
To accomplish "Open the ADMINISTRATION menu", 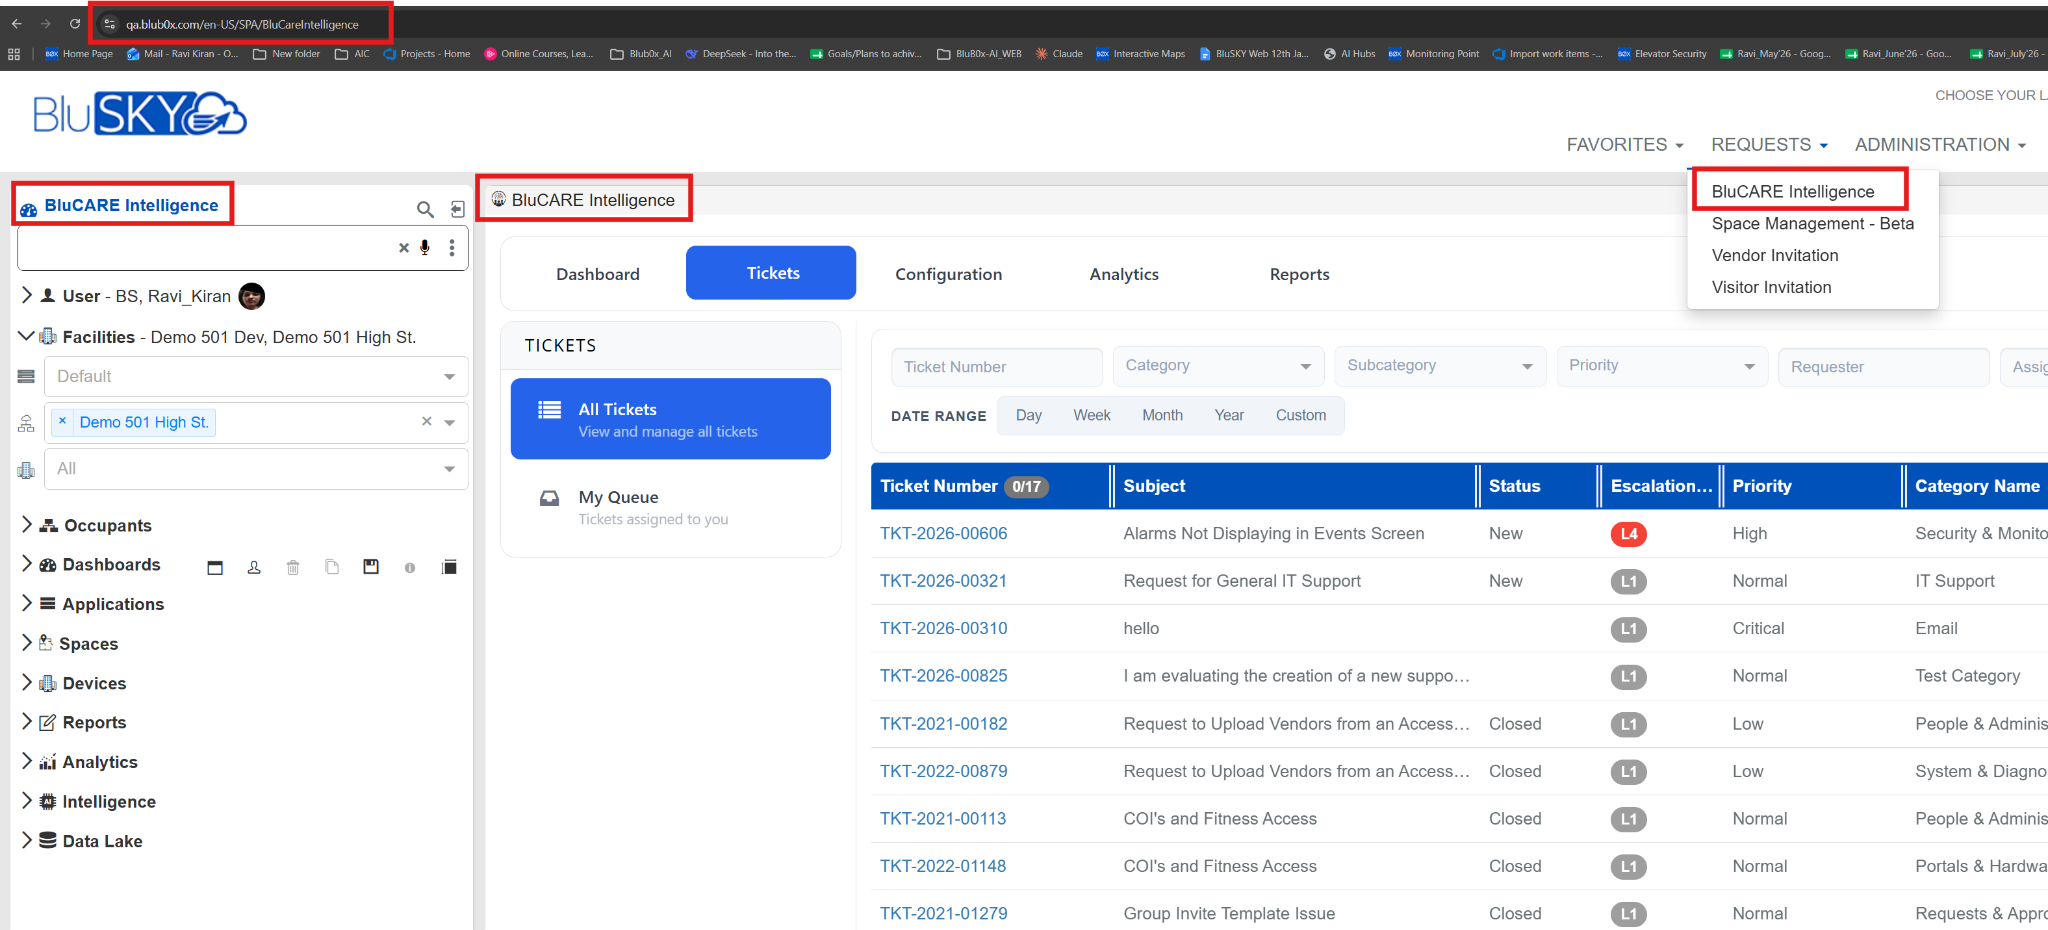I will tap(1940, 145).
